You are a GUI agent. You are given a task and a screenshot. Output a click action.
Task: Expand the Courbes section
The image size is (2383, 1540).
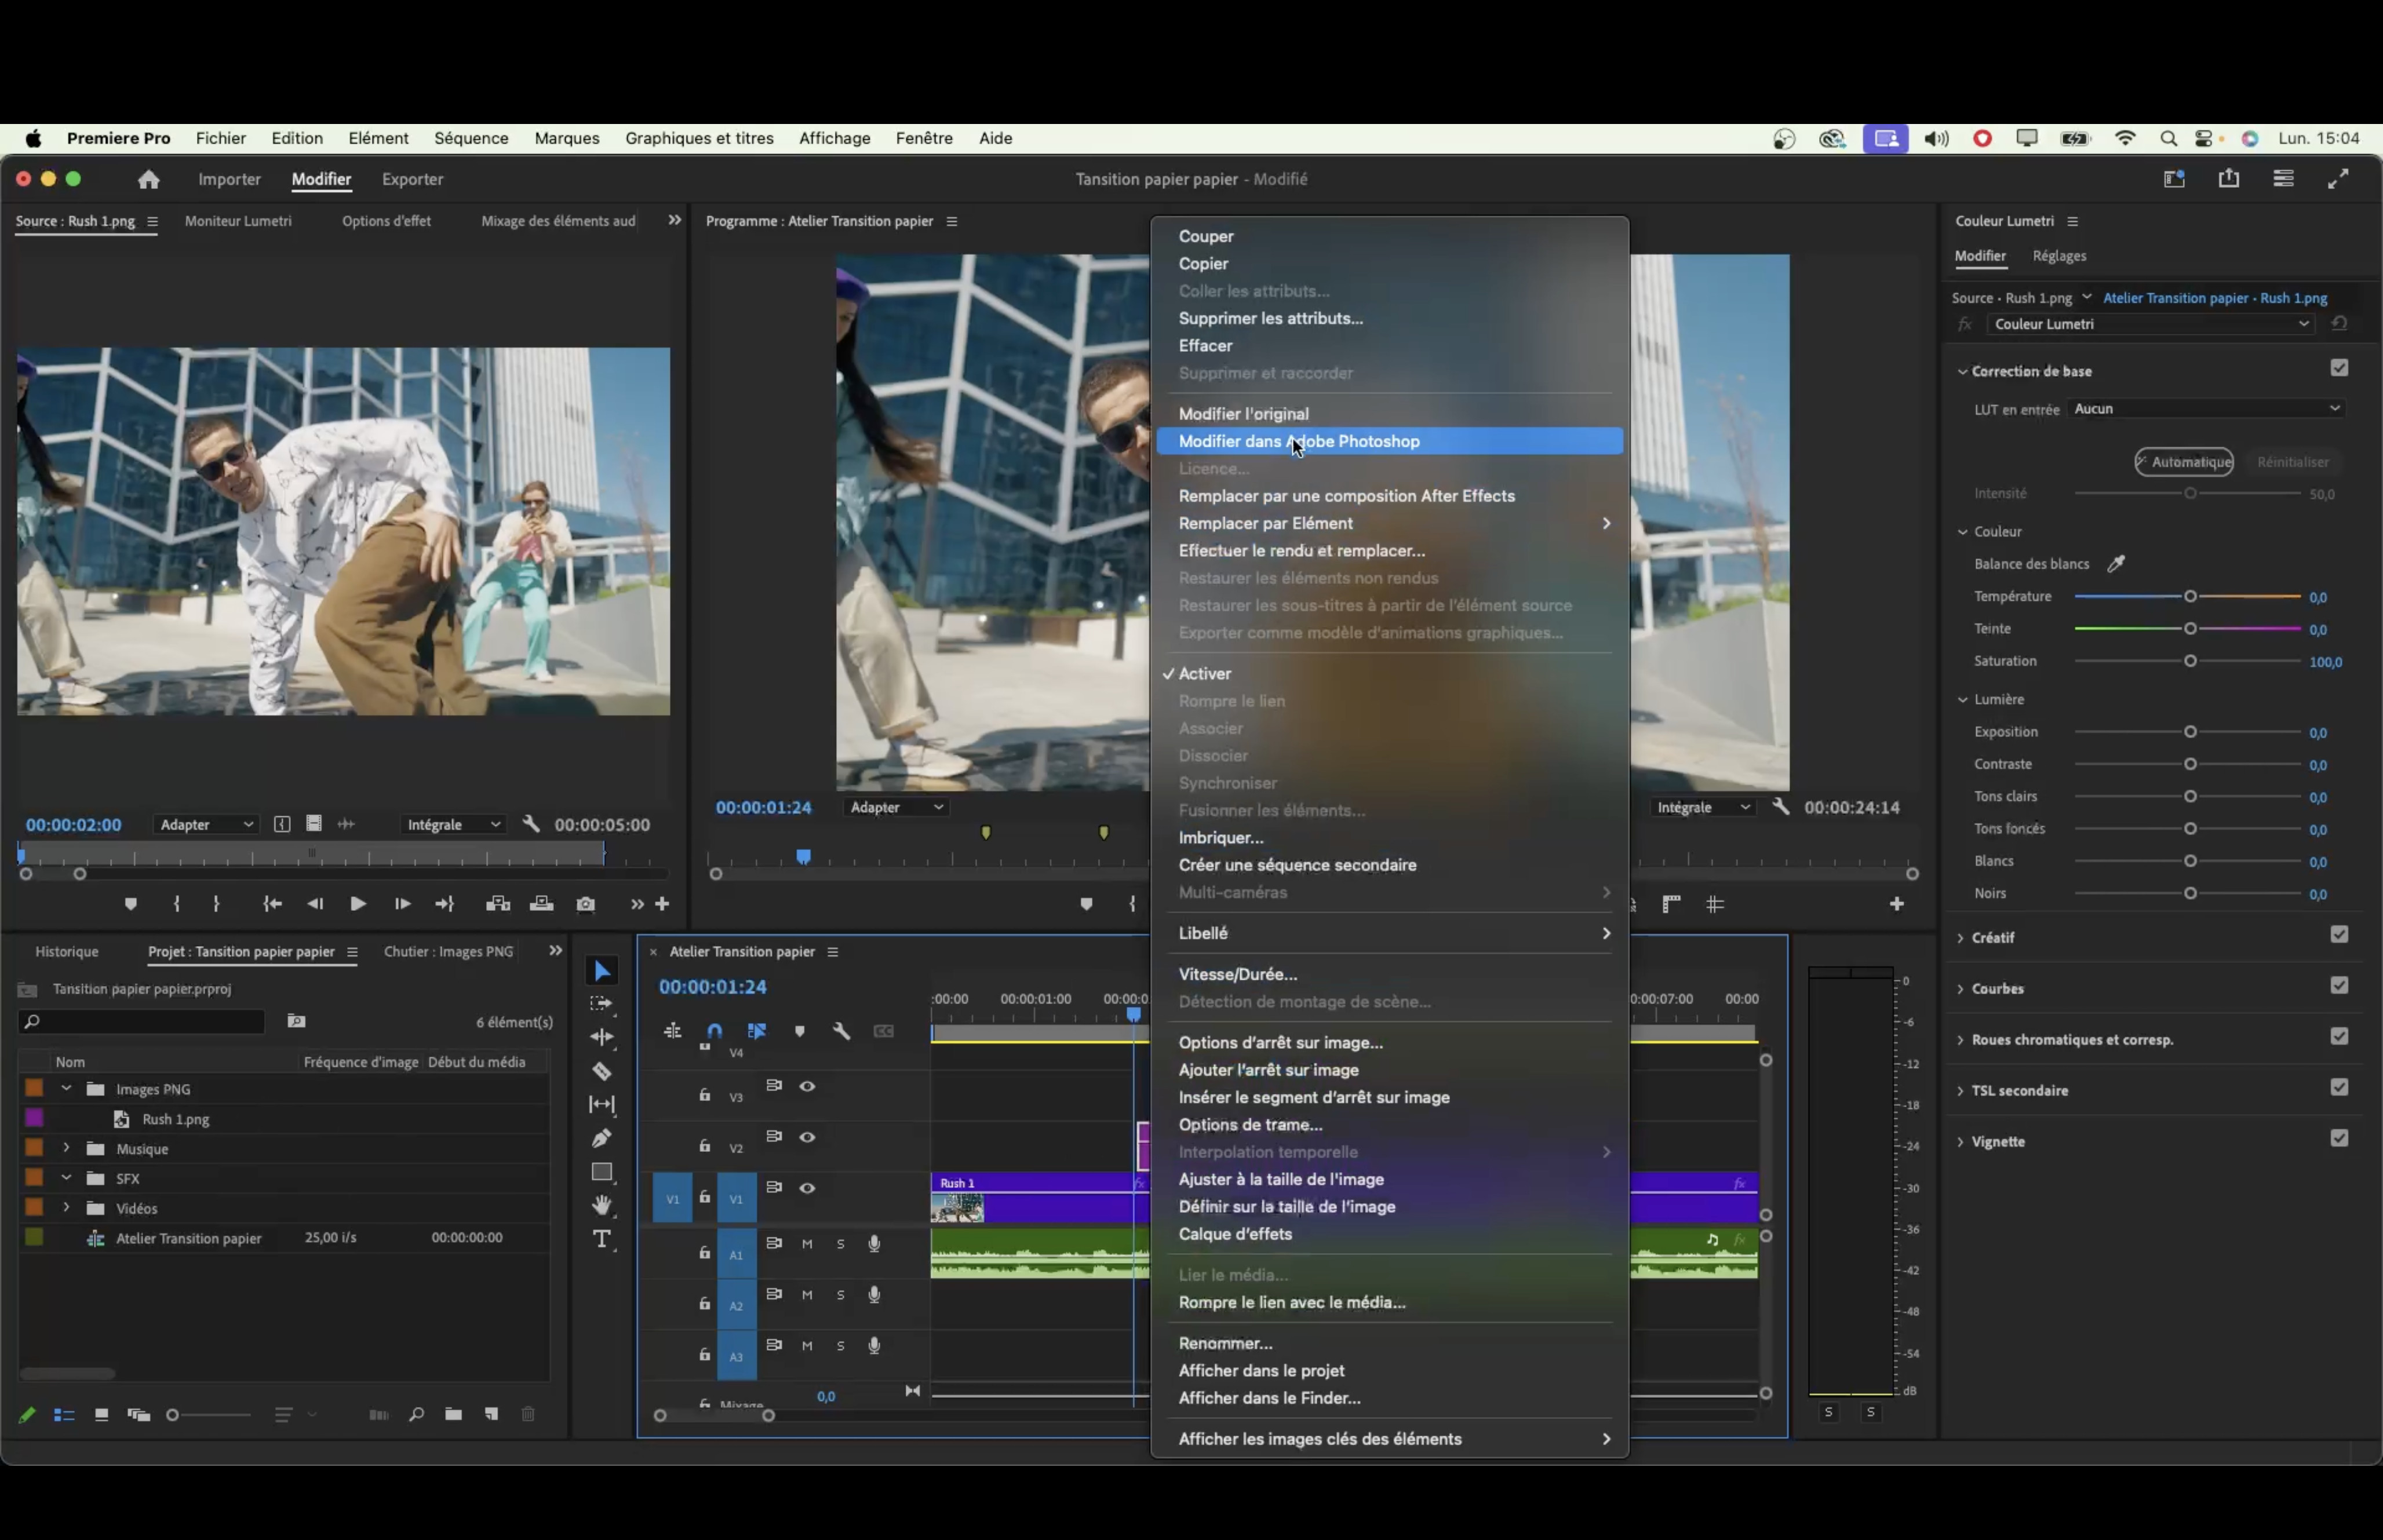click(x=1961, y=989)
